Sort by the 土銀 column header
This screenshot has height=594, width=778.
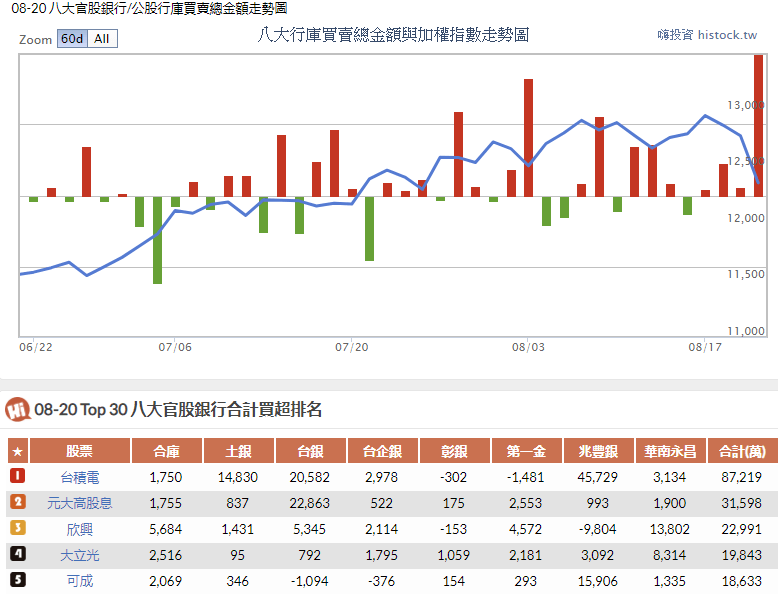click(238, 451)
